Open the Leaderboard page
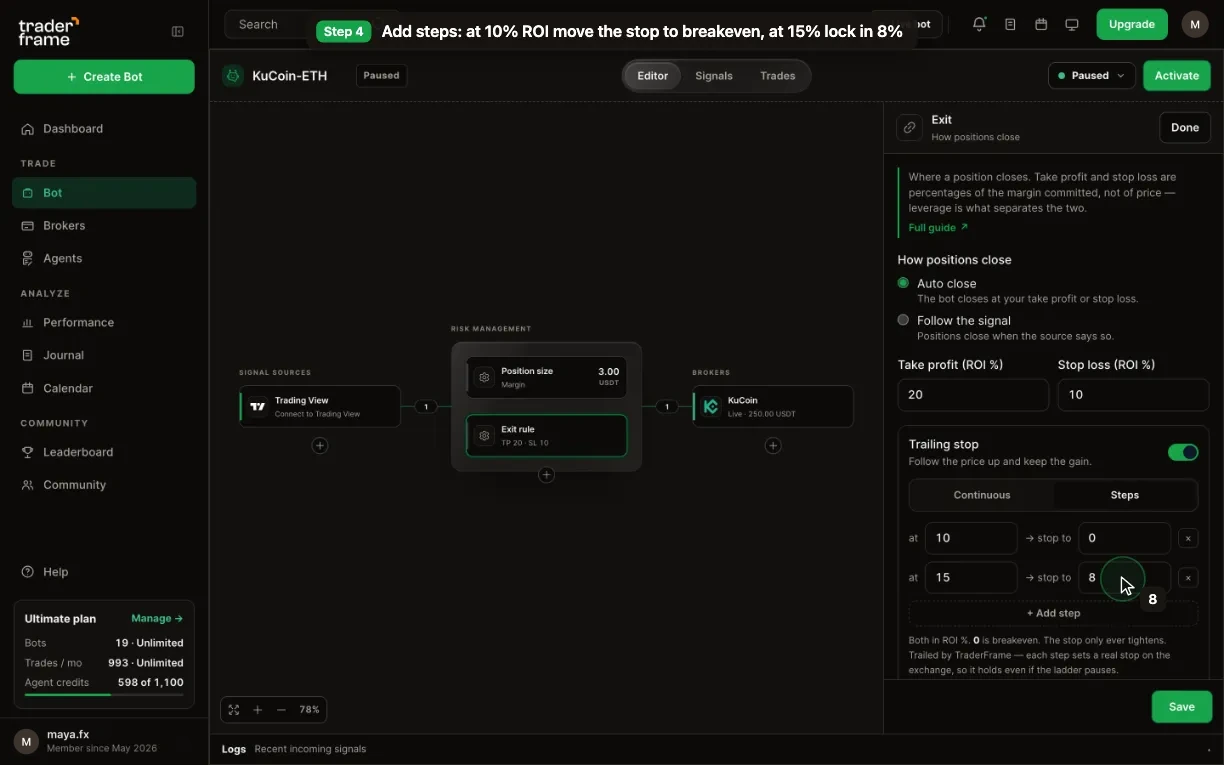1224x765 pixels. tap(104, 452)
